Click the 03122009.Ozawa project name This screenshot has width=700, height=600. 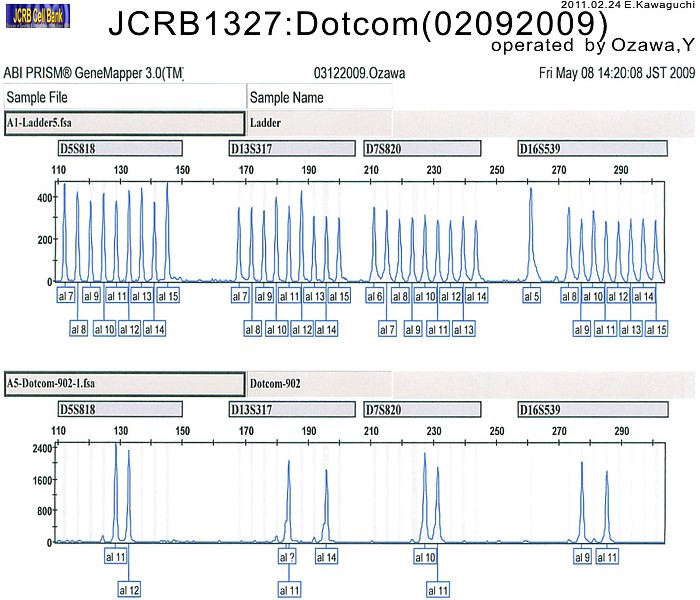(x=359, y=73)
